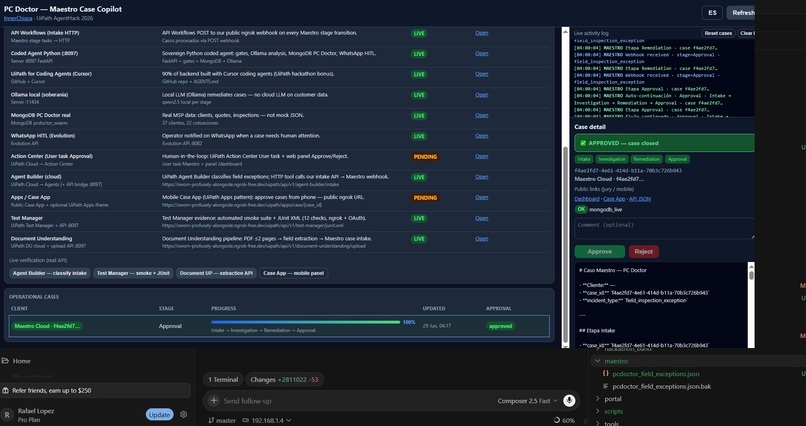The height and width of the screenshot is (426, 806).
Task: Click Test Manager — smoke + JUnit button
Action: (133, 273)
